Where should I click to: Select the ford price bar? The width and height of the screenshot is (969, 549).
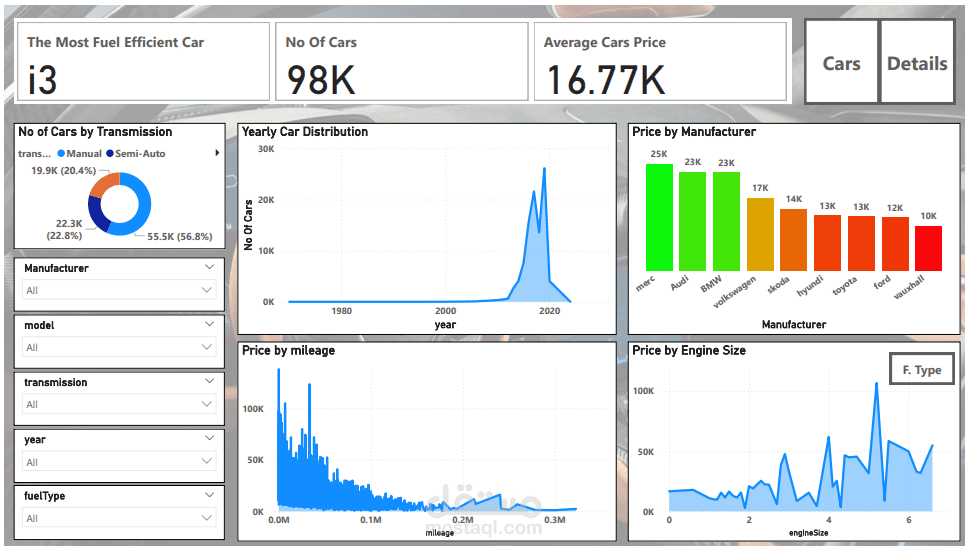(x=895, y=244)
